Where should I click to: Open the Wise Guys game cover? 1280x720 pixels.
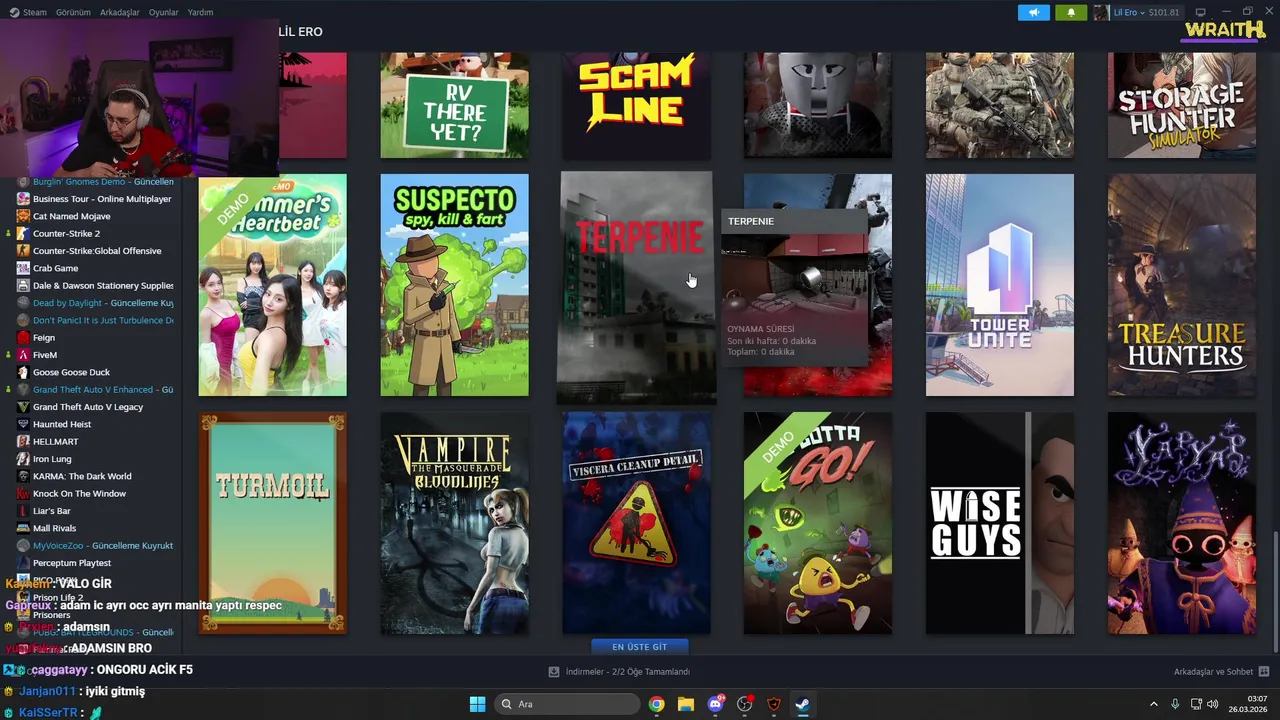pos(1000,523)
